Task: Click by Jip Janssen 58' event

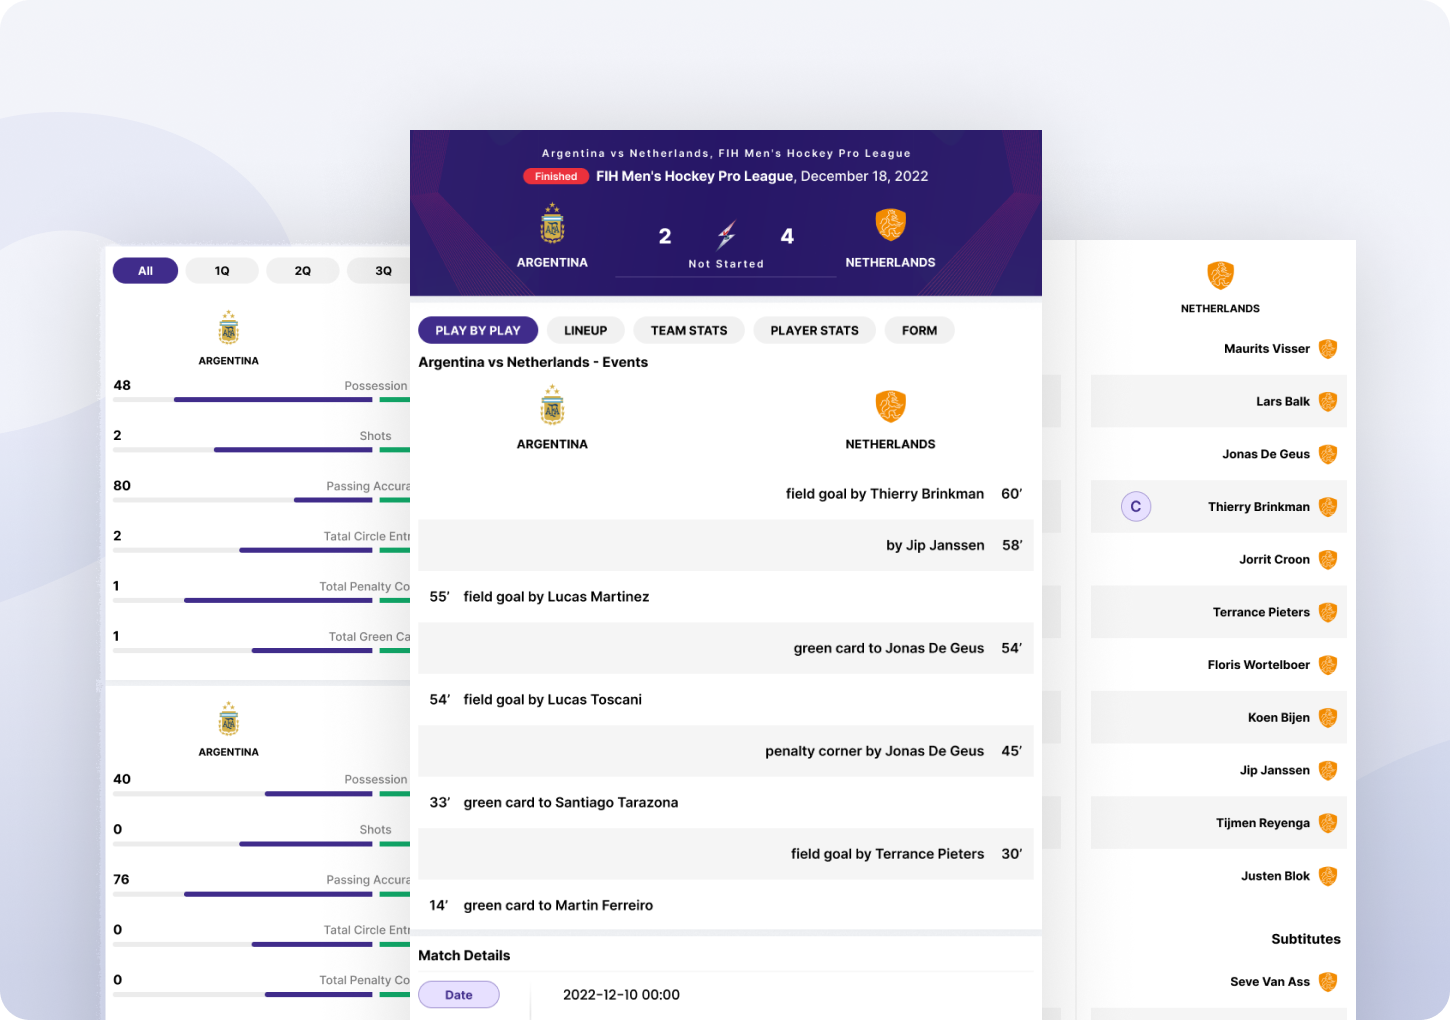Action: tap(726, 545)
